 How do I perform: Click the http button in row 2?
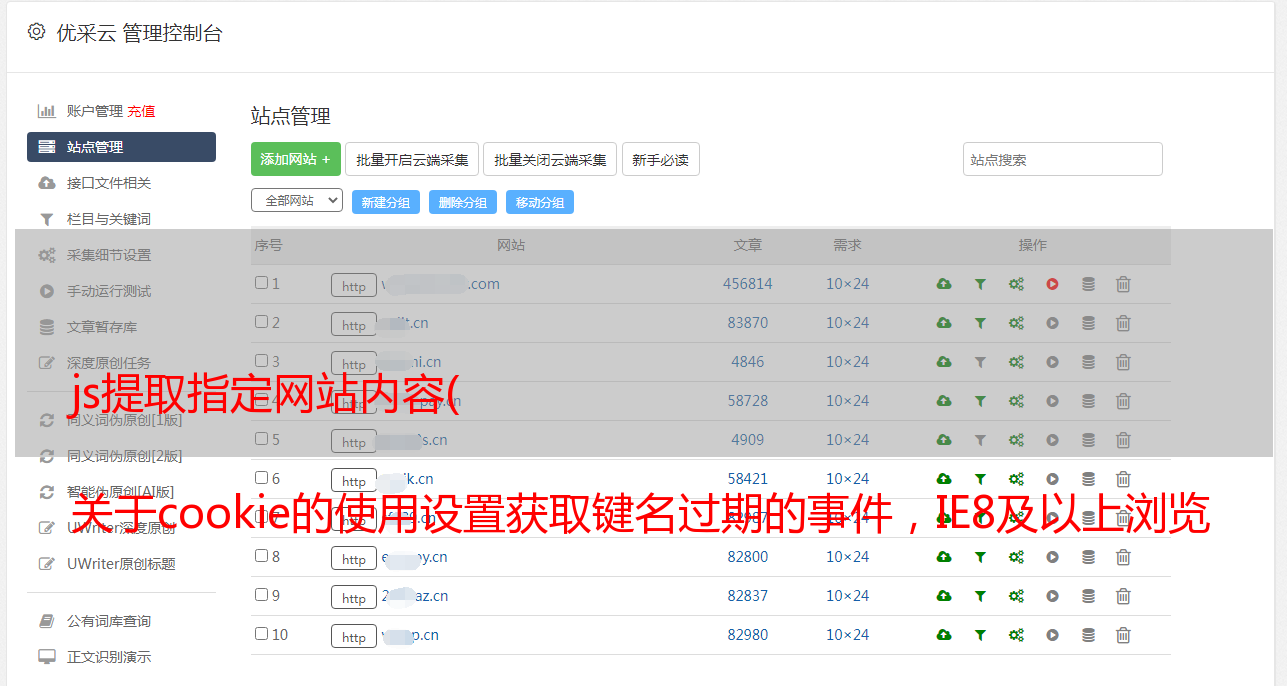tap(354, 325)
